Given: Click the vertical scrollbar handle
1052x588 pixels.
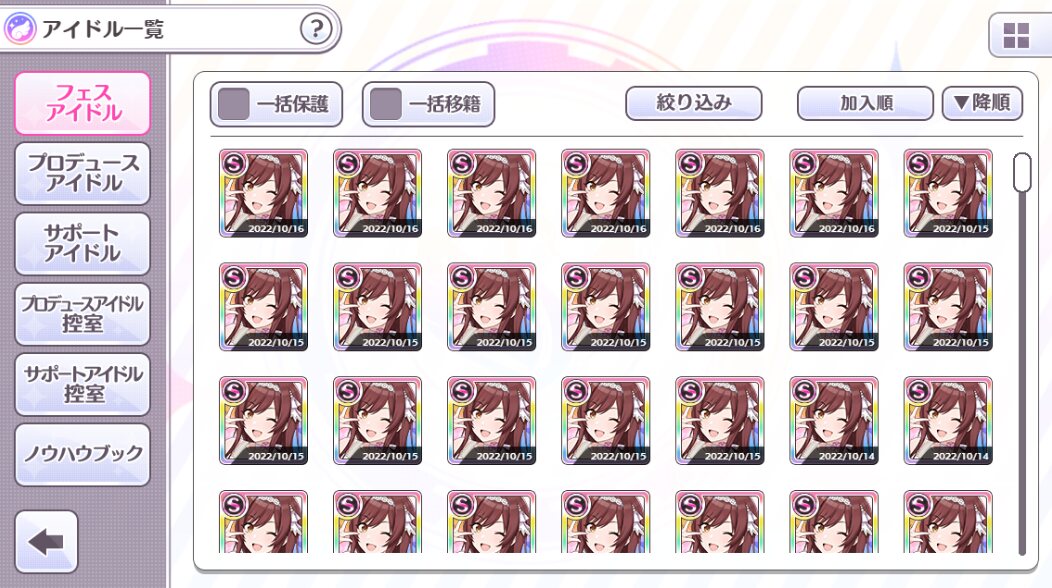Looking at the screenshot, I should click(1022, 173).
